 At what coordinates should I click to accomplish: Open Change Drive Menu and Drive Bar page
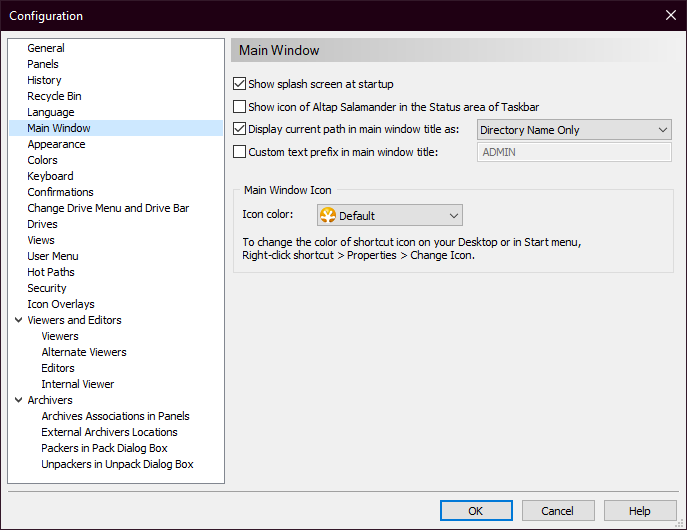108,208
